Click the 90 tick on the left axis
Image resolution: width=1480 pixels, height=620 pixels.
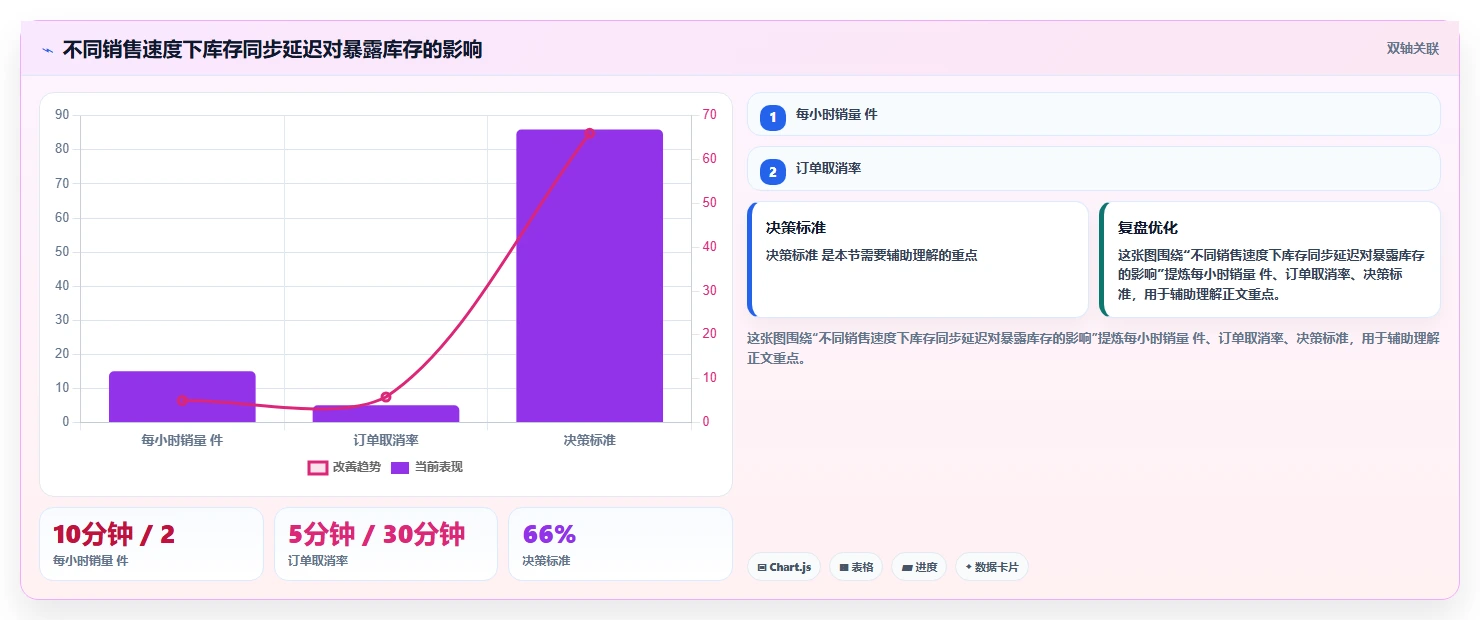click(62, 115)
